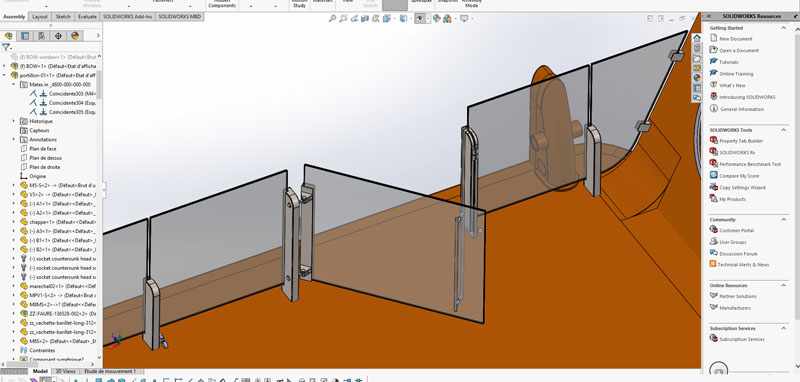Click the Edit Appearance color ball icon
This screenshot has width=800, height=382.
coord(436,18)
